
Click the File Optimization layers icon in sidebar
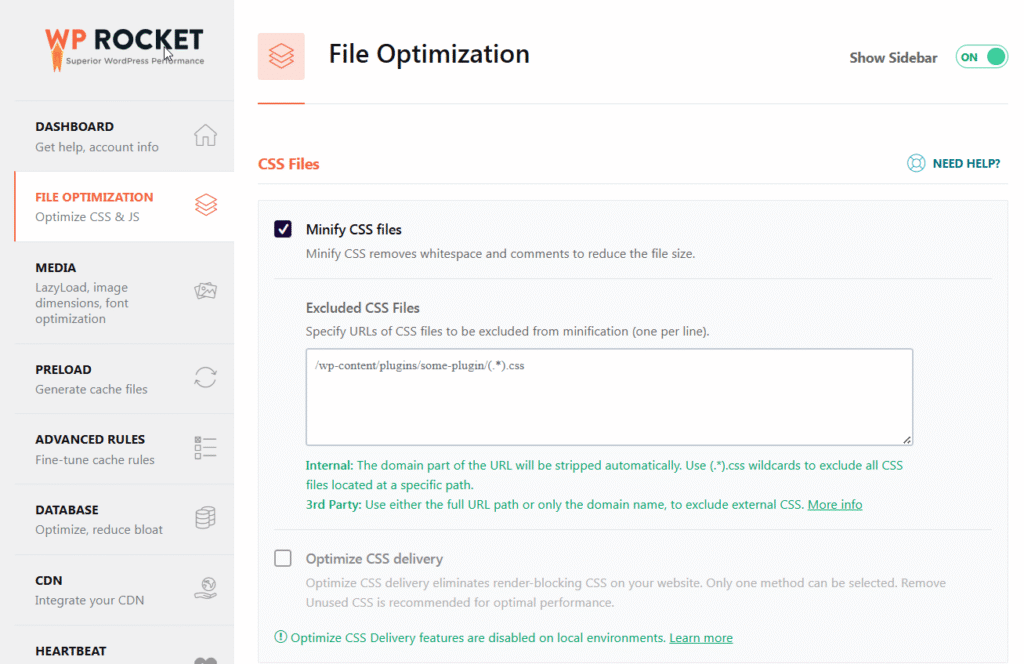[205, 205]
